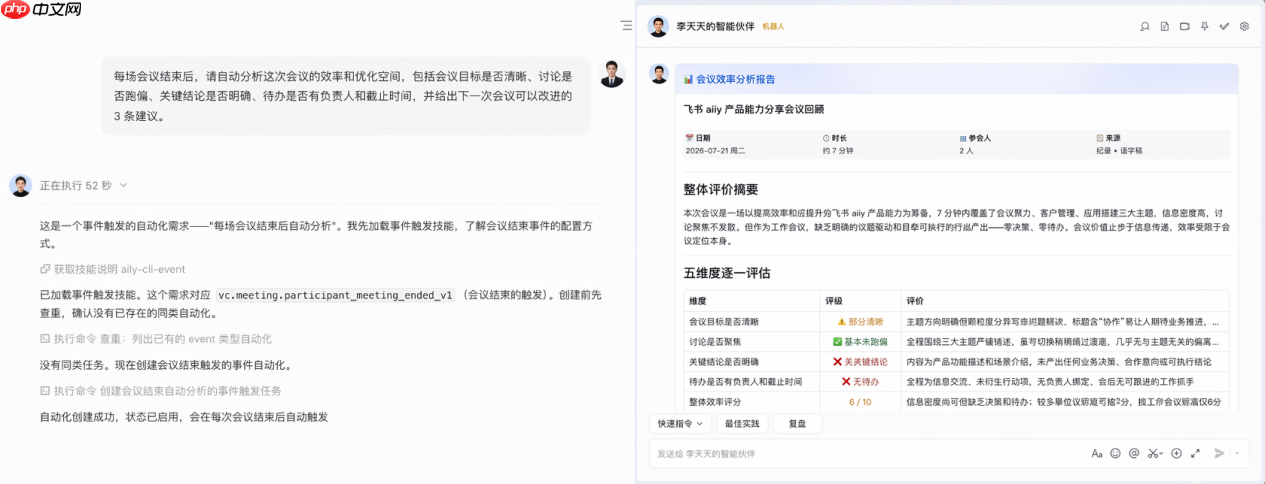Click the scissors screenshot icon
This screenshot has height=484, width=1265.
(1155, 453)
